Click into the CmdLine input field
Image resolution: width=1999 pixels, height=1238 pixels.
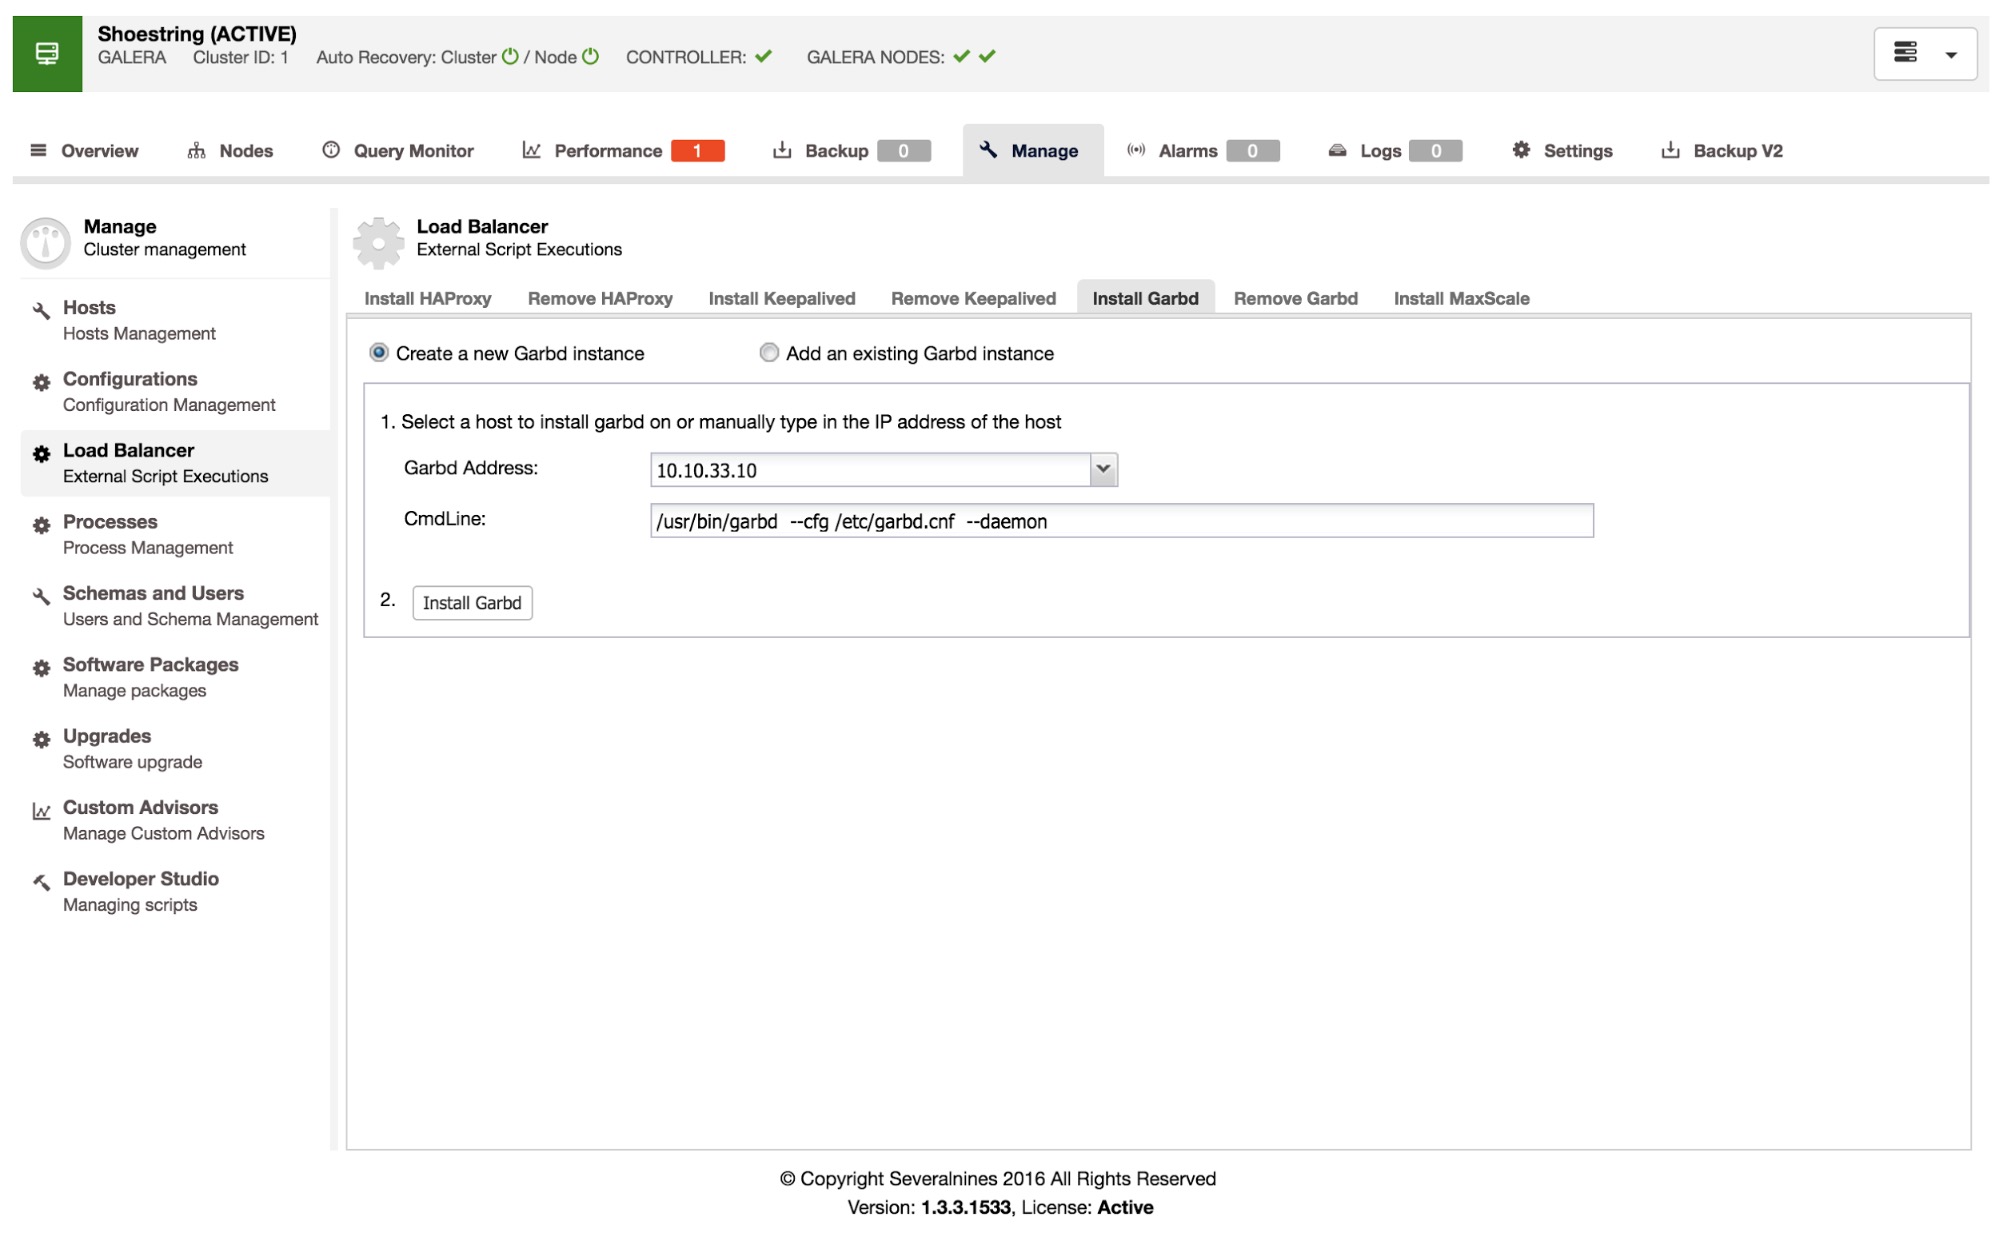(x=1122, y=521)
